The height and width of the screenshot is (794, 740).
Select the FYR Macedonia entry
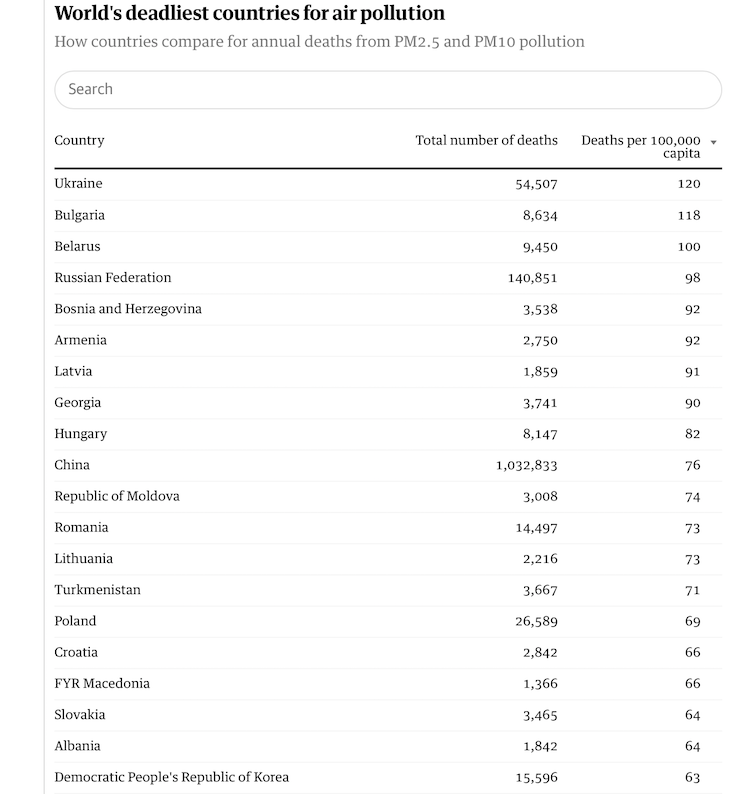coord(388,684)
